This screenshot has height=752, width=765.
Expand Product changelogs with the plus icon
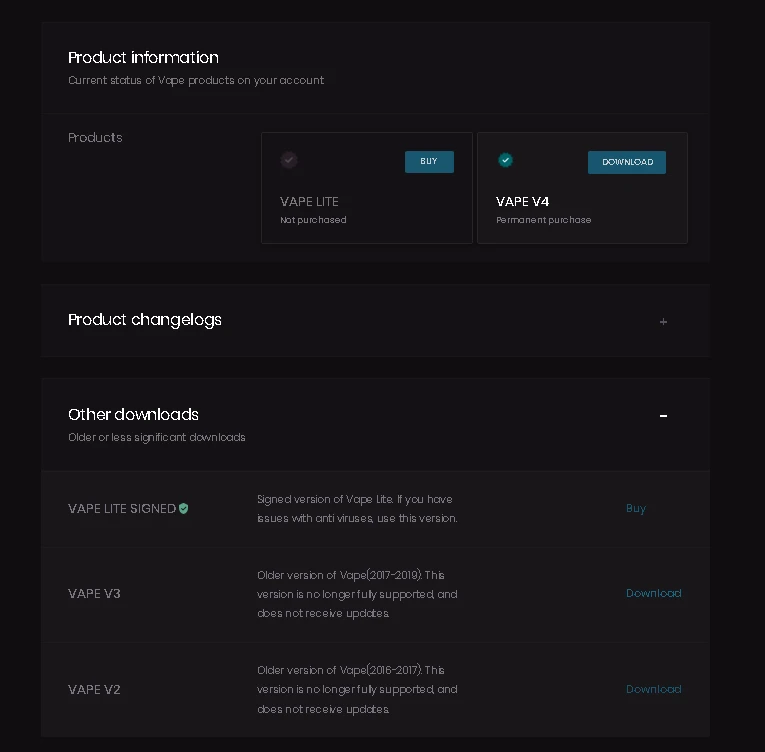[x=663, y=322]
